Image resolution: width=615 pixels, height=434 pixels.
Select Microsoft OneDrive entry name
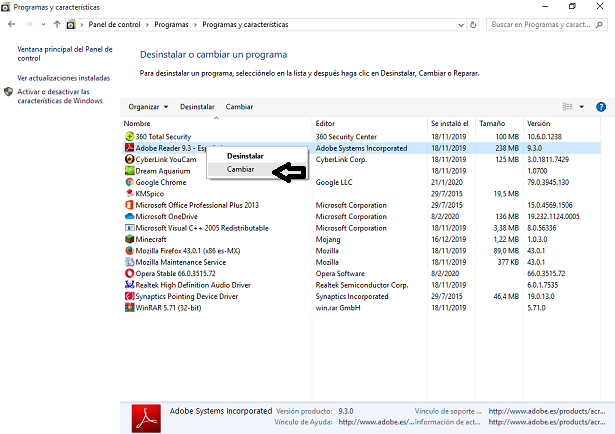167,216
